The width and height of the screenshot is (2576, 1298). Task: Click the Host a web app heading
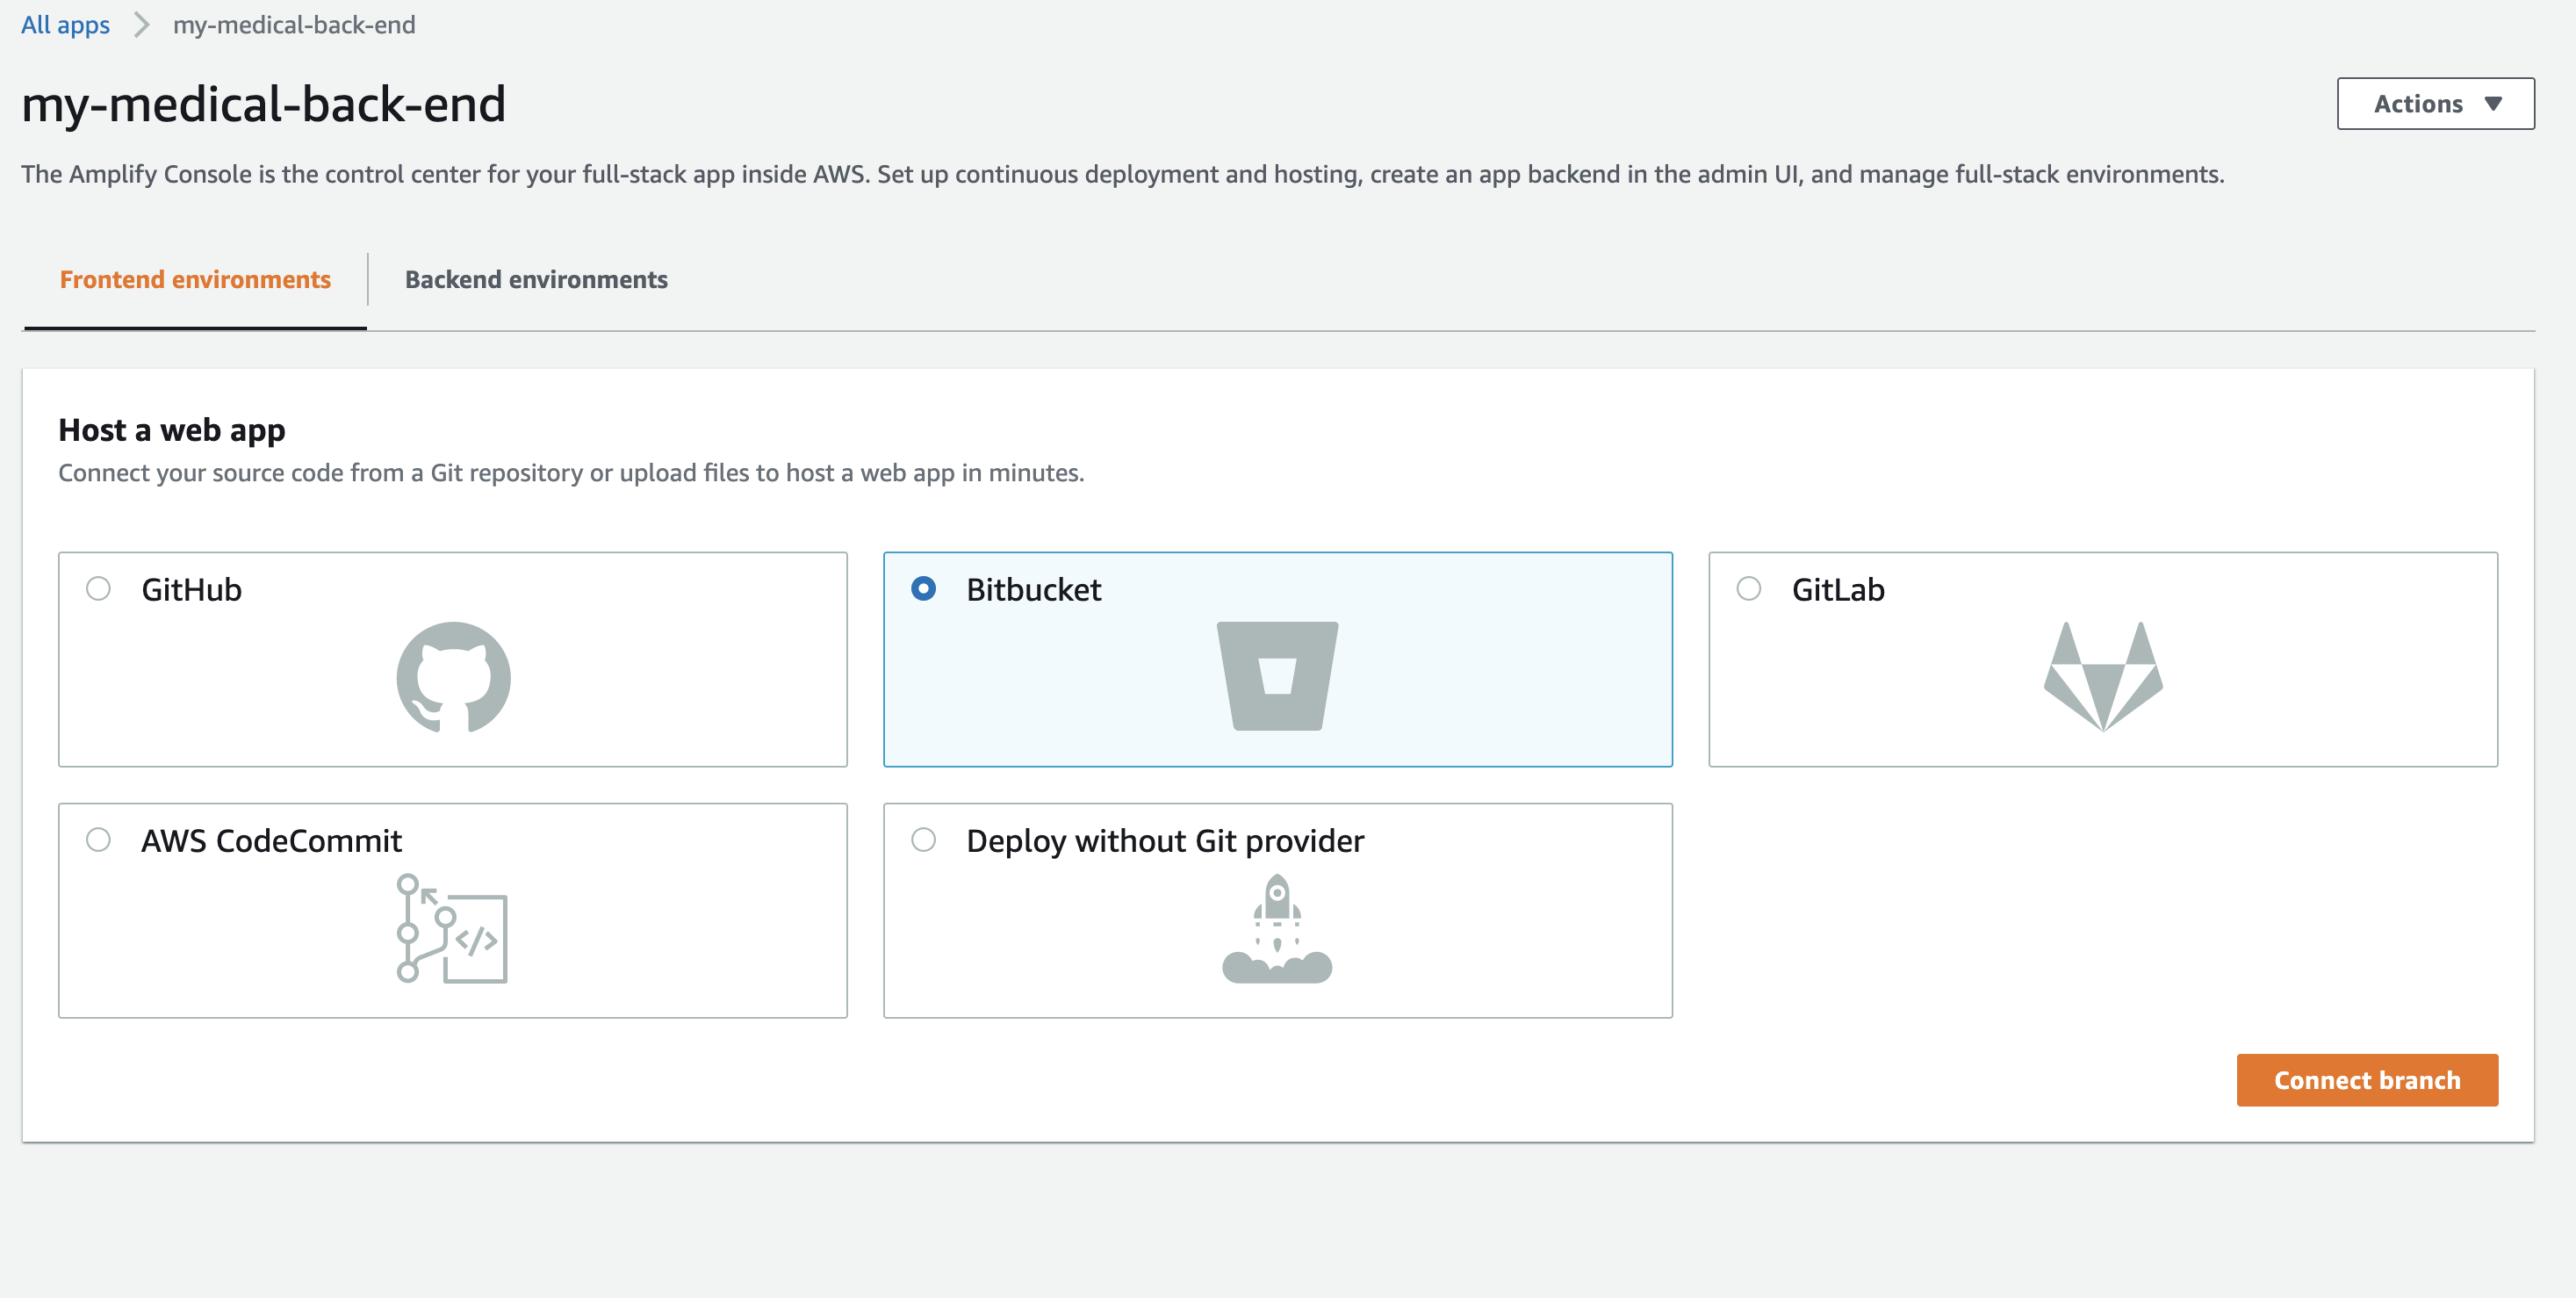pos(172,429)
